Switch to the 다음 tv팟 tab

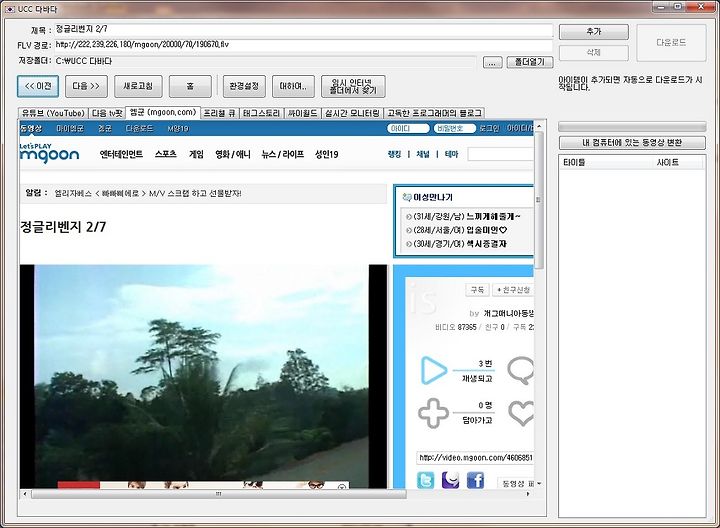point(107,113)
